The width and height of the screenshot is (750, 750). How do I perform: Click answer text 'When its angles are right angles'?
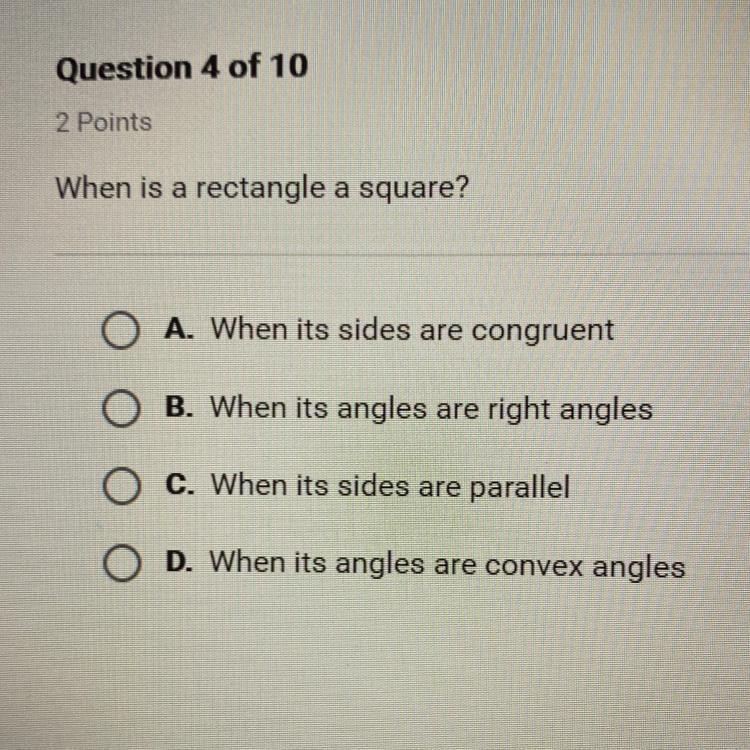[432, 409]
